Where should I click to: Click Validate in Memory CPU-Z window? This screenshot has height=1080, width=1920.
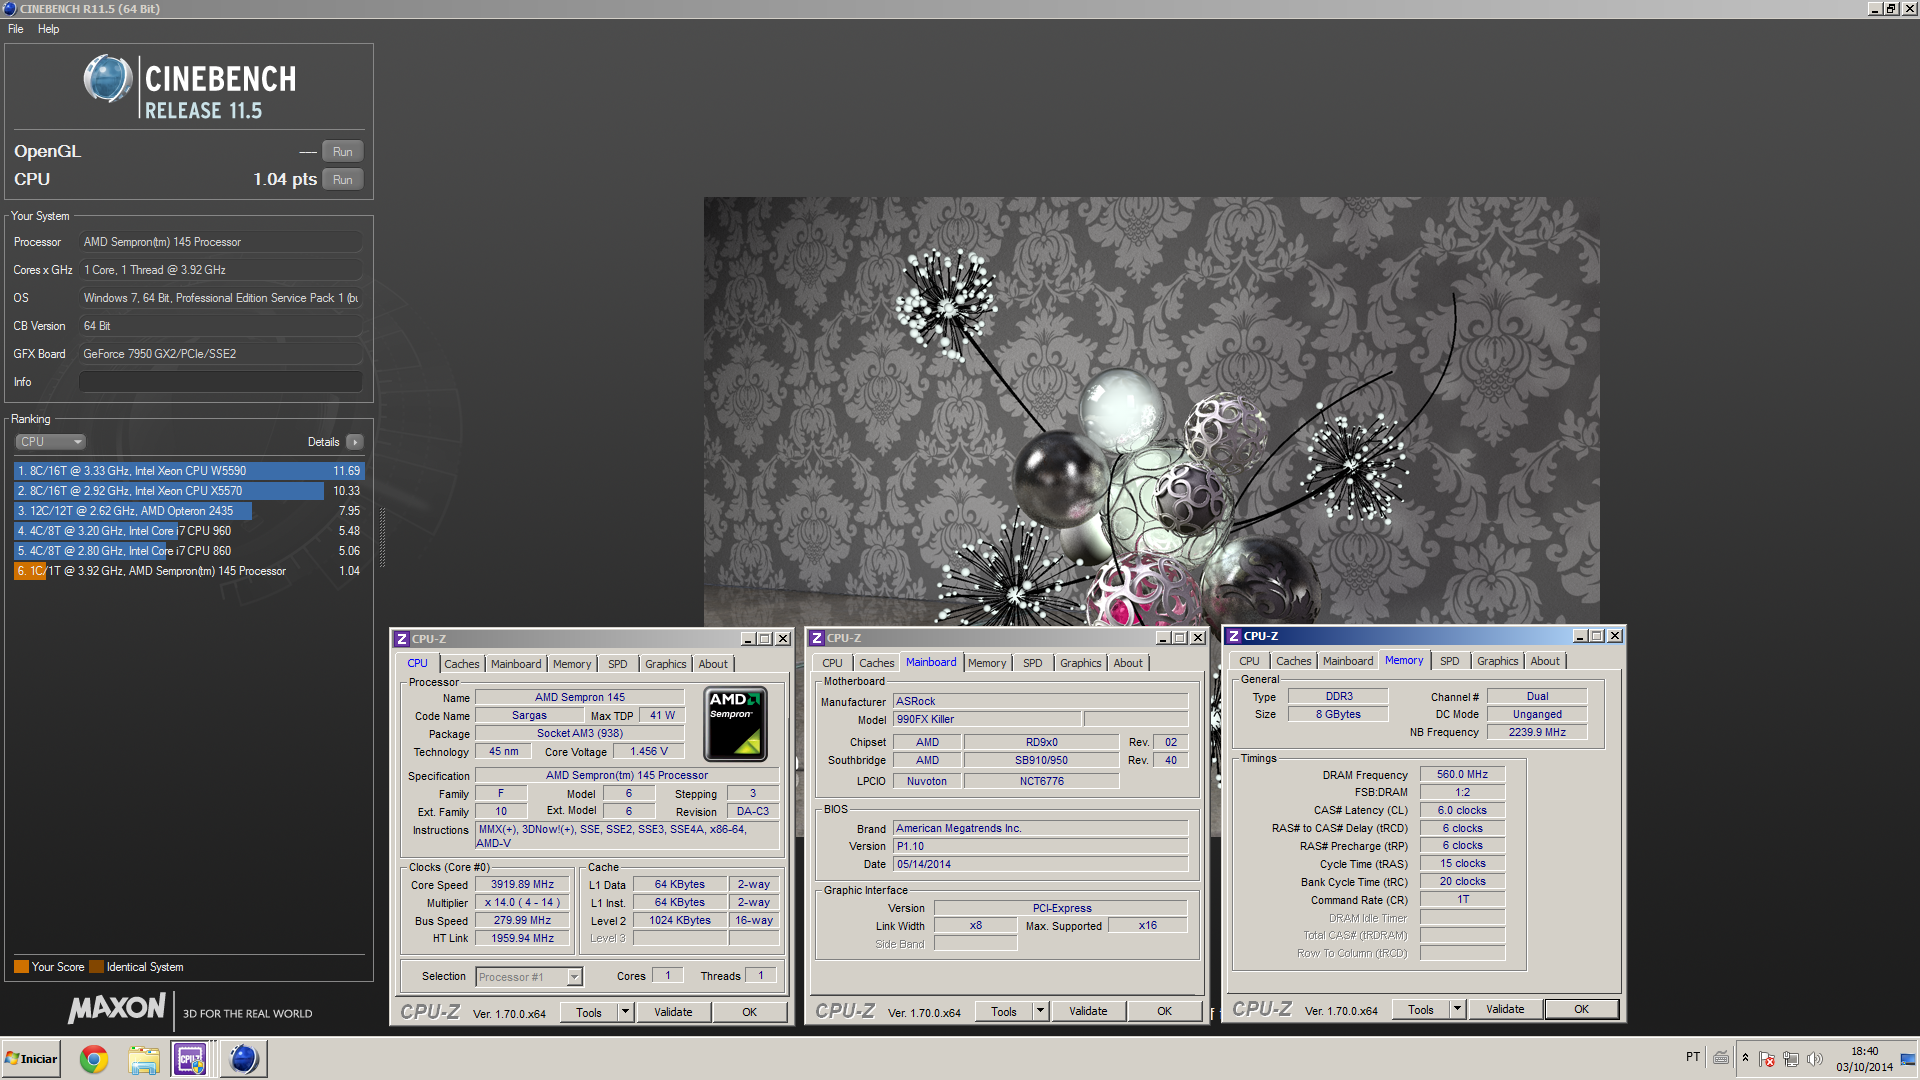point(1505,1009)
